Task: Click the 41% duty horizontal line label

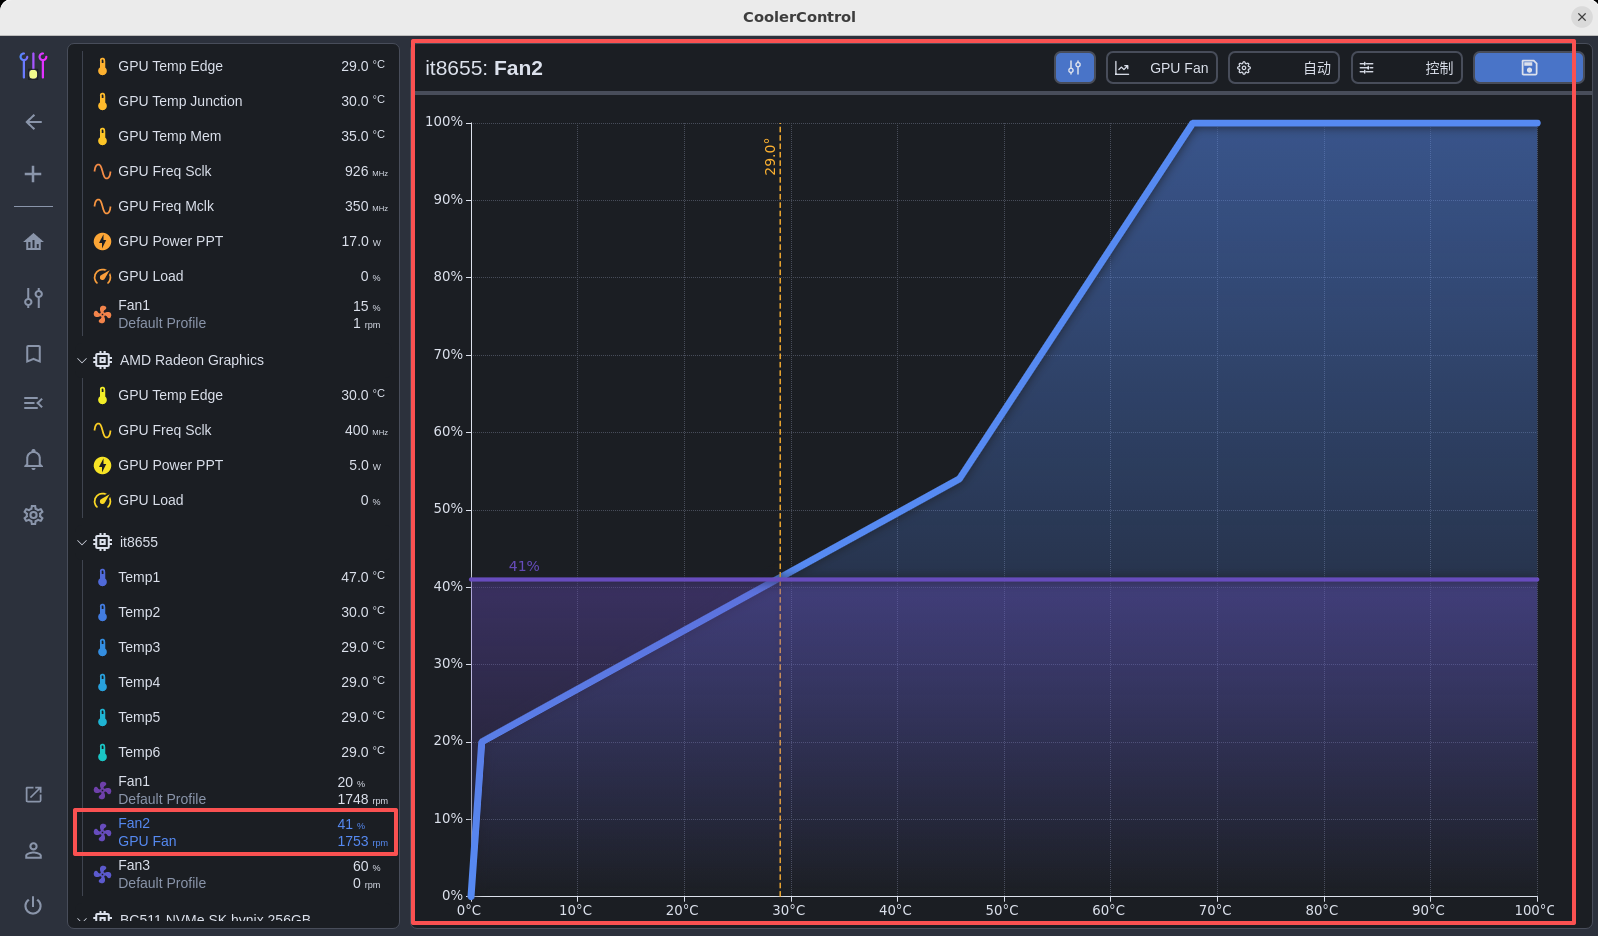Action: pyautogui.click(x=524, y=566)
